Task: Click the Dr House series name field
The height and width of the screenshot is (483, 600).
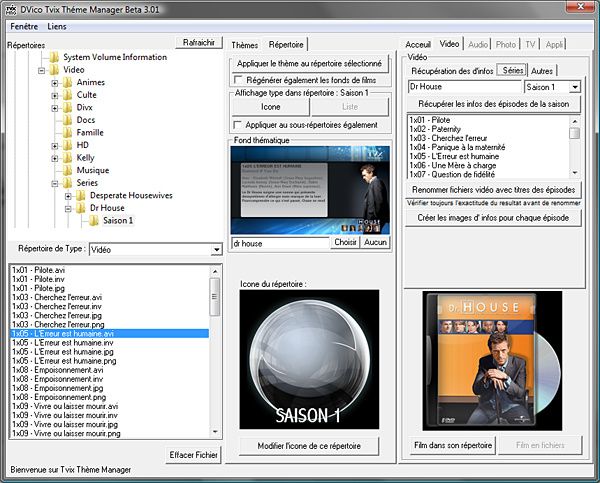Action: click(x=465, y=87)
